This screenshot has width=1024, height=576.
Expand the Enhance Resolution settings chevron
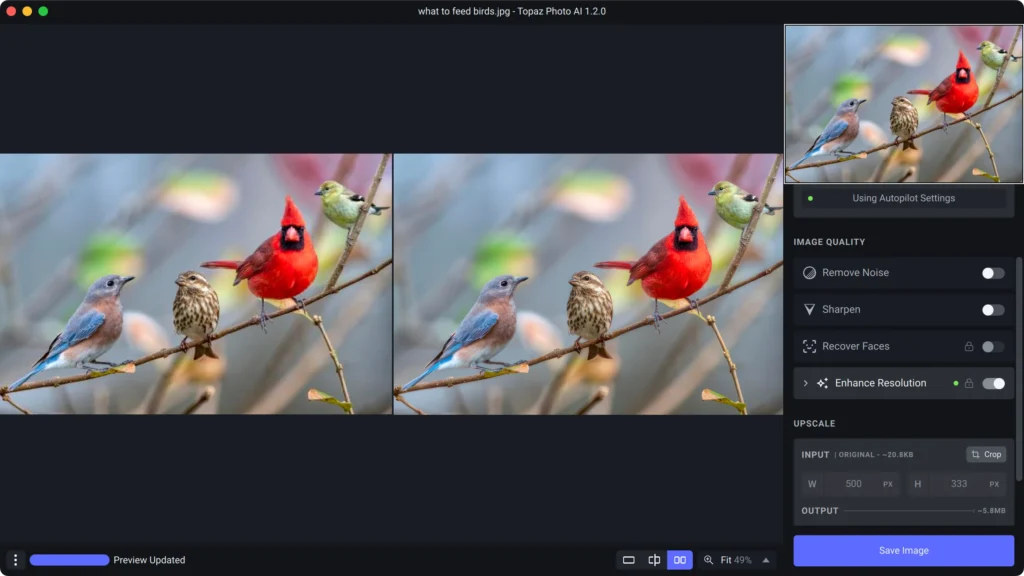click(x=806, y=383)
